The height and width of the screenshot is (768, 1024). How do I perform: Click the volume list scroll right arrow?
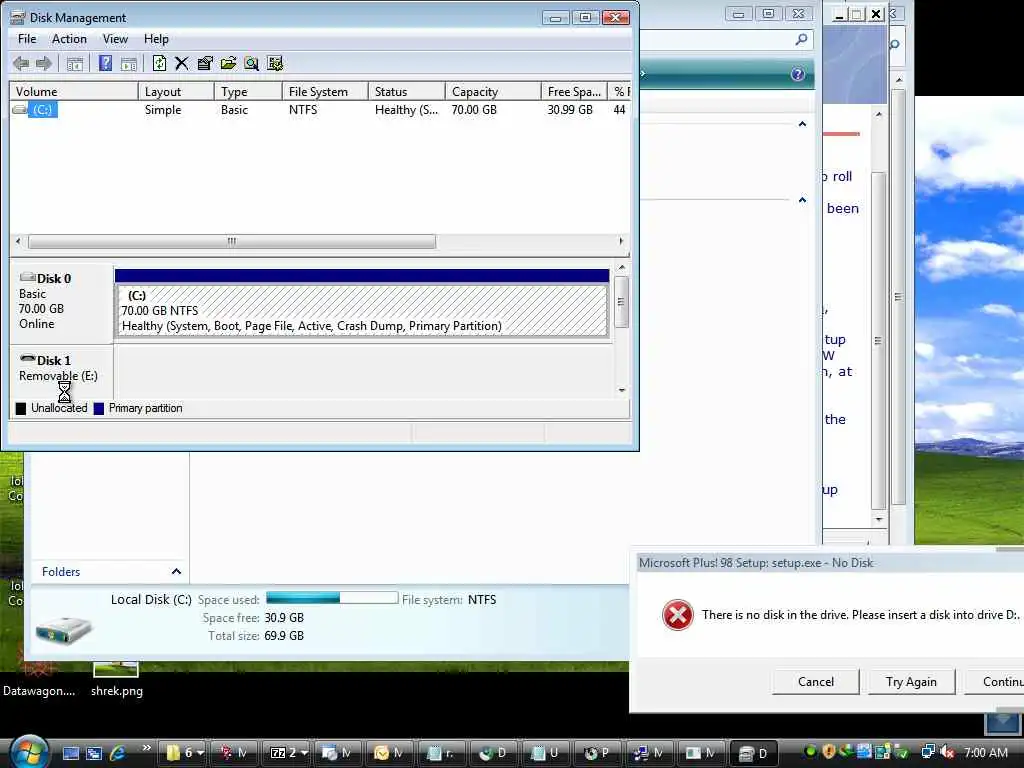pyautogui.click(x=621, y=242)
